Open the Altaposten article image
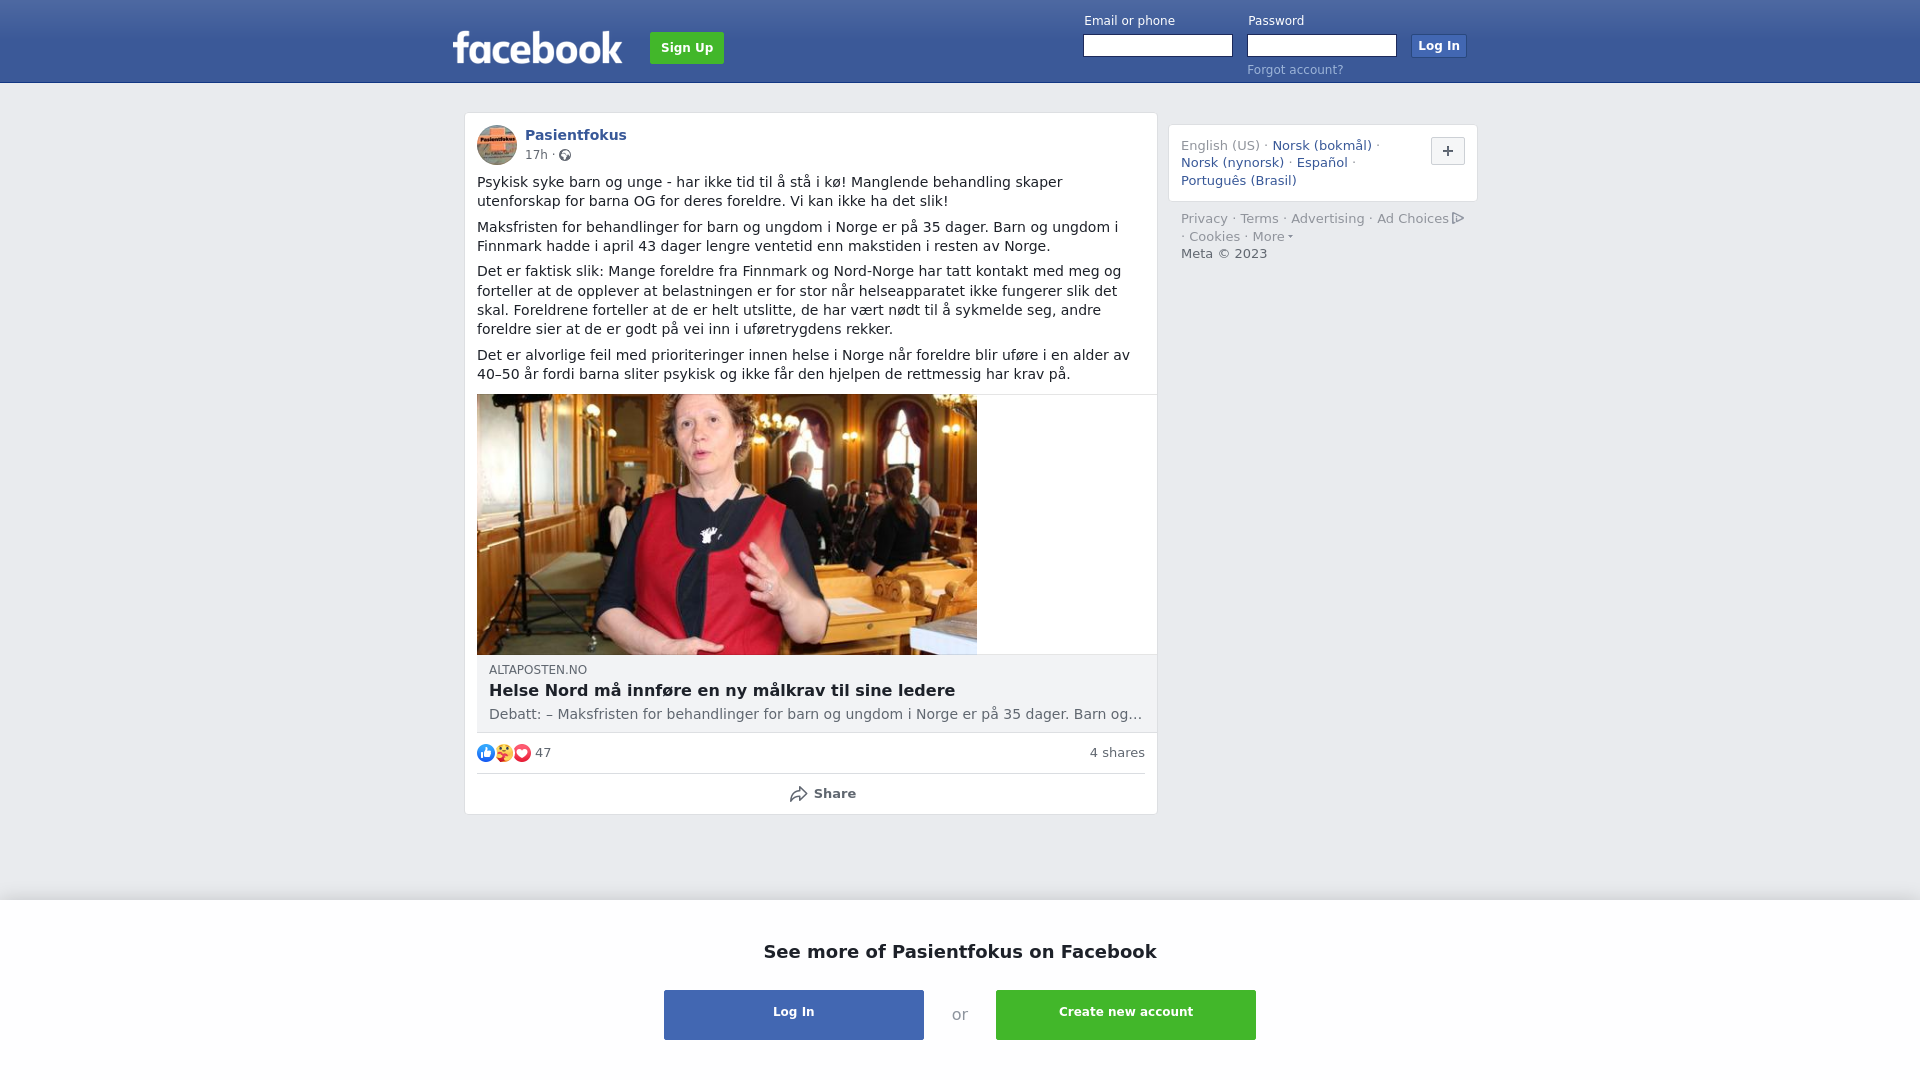 click(727, 525)
